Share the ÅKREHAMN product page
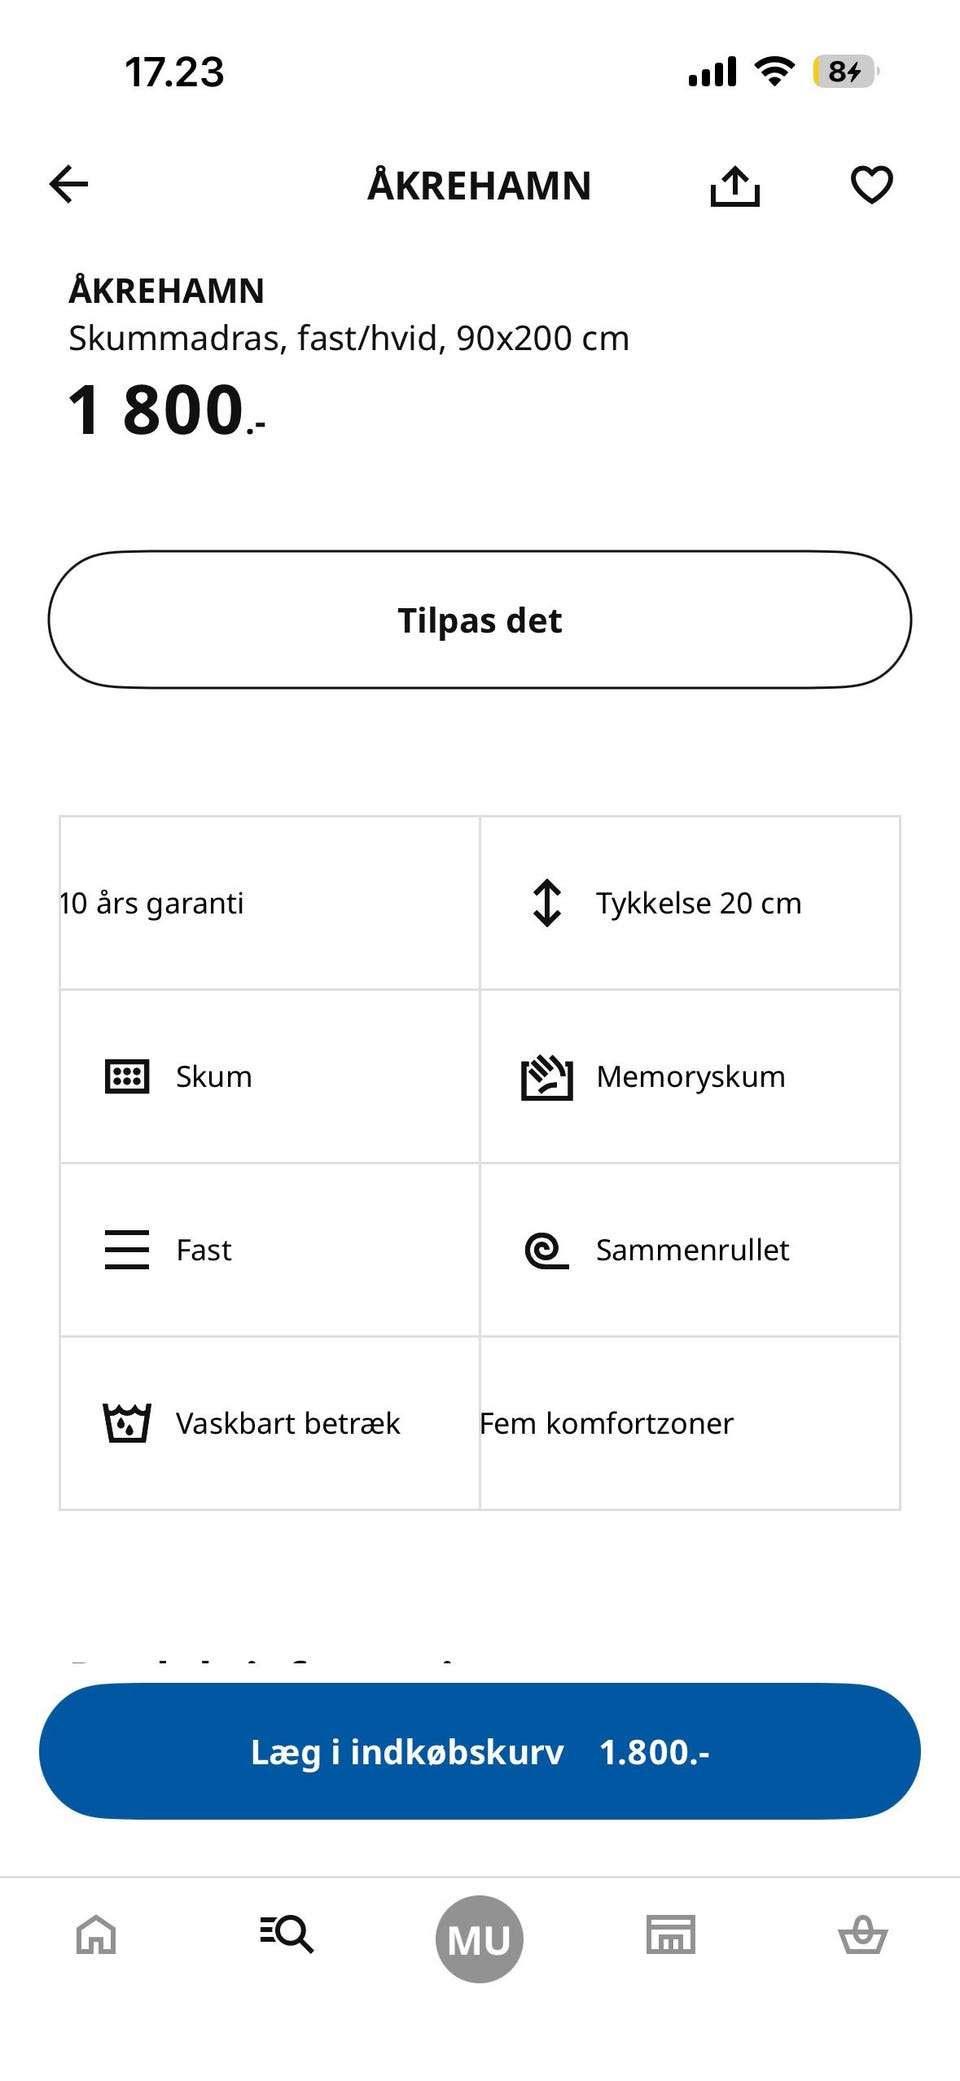This screenshot has width=960, height=2081. pyautogui.click(x=735, y=186)
